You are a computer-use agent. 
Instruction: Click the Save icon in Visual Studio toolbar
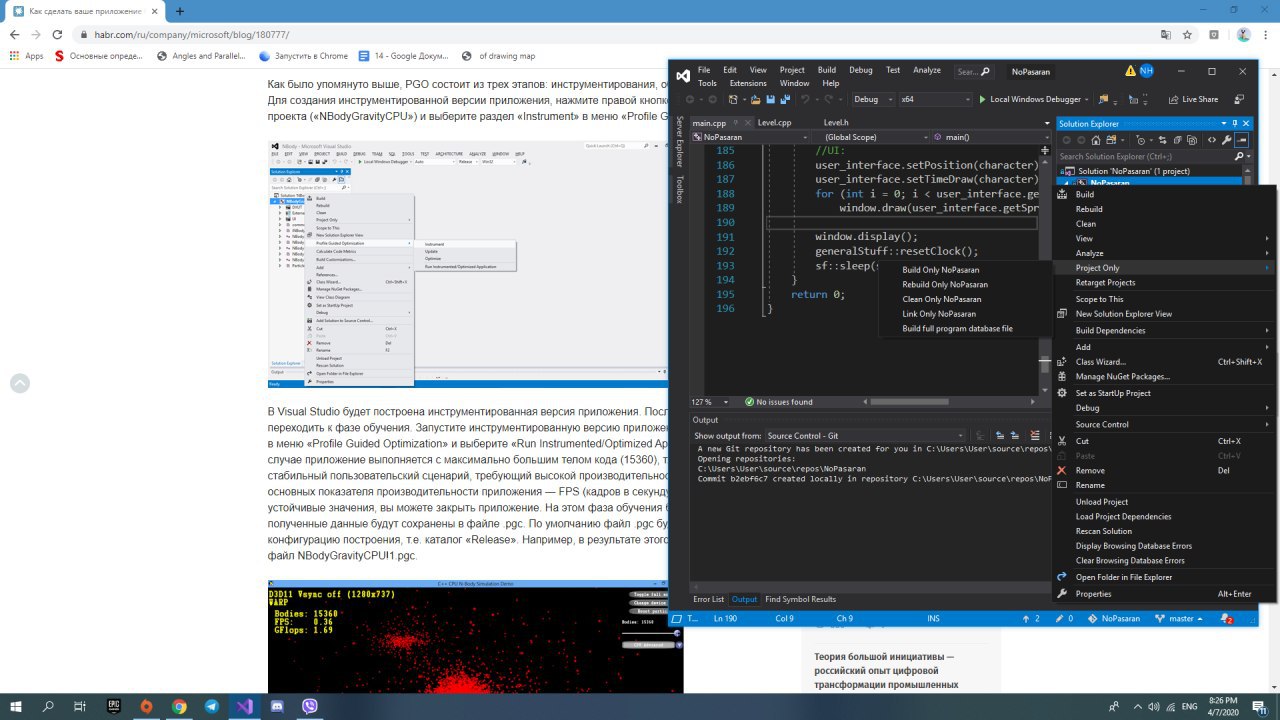(771, 100)
